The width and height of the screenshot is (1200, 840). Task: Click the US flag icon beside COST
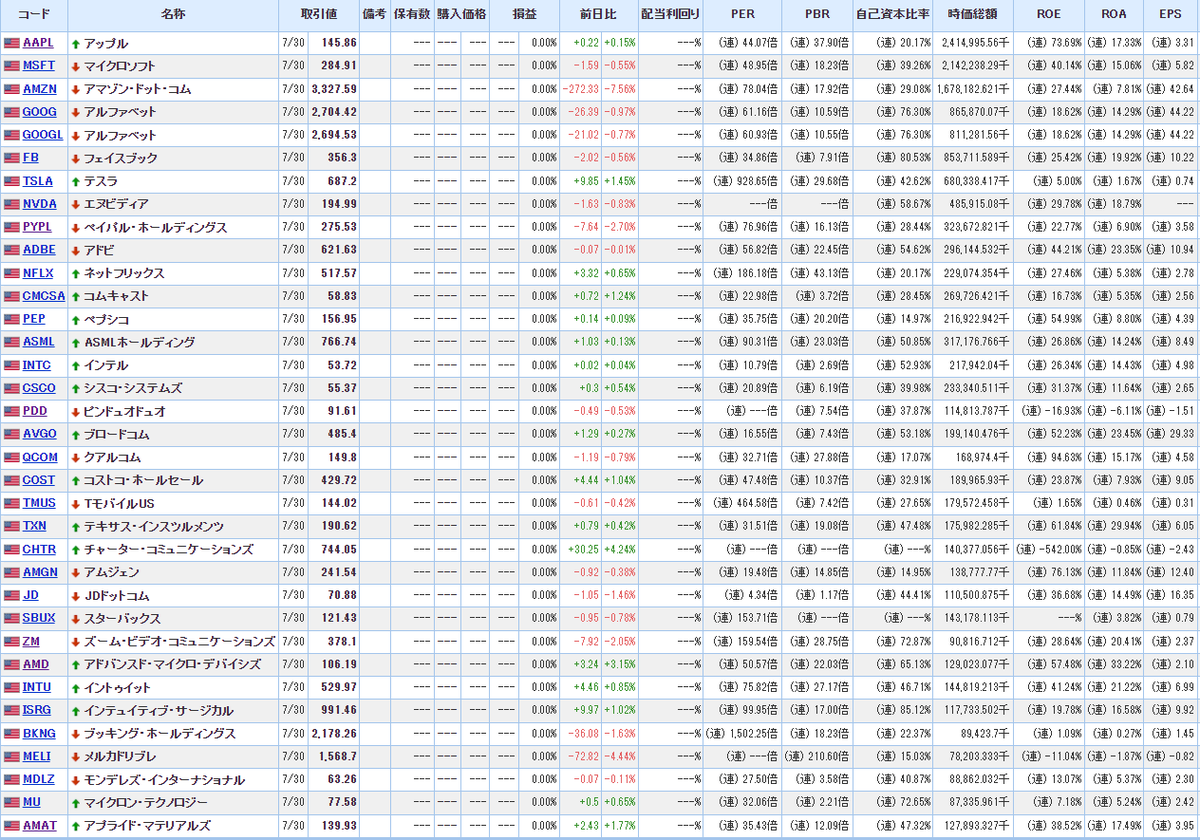click(11, 480)
